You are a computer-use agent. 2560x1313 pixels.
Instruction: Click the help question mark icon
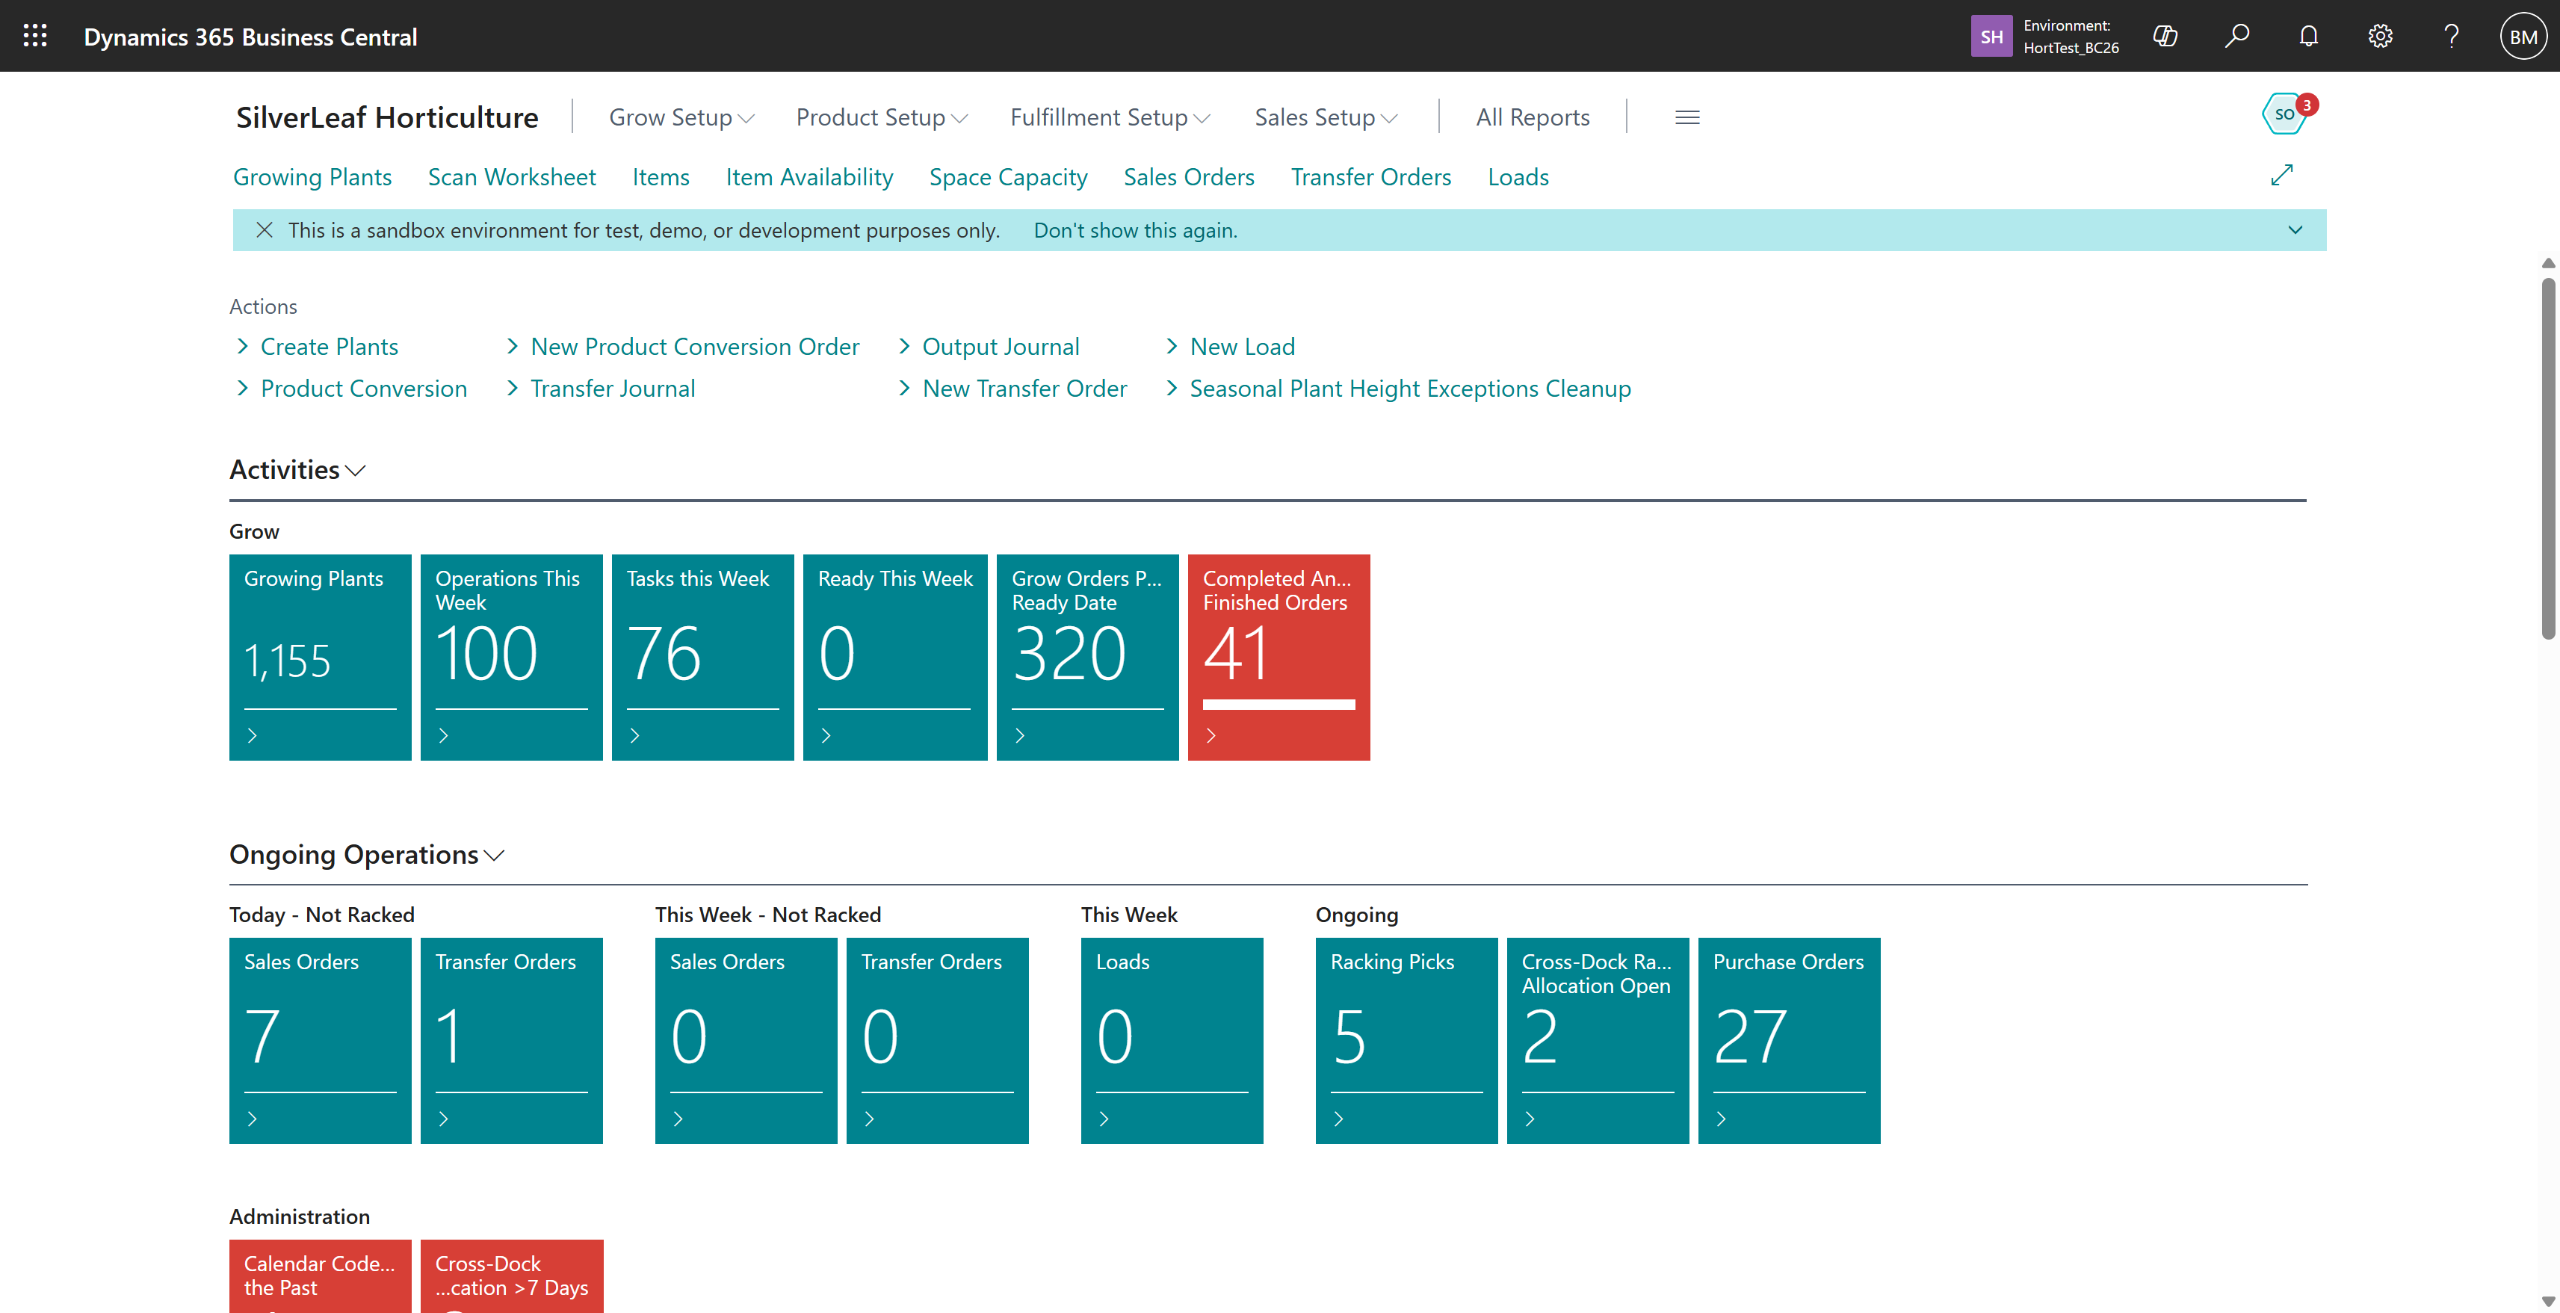coord(2451,37)
